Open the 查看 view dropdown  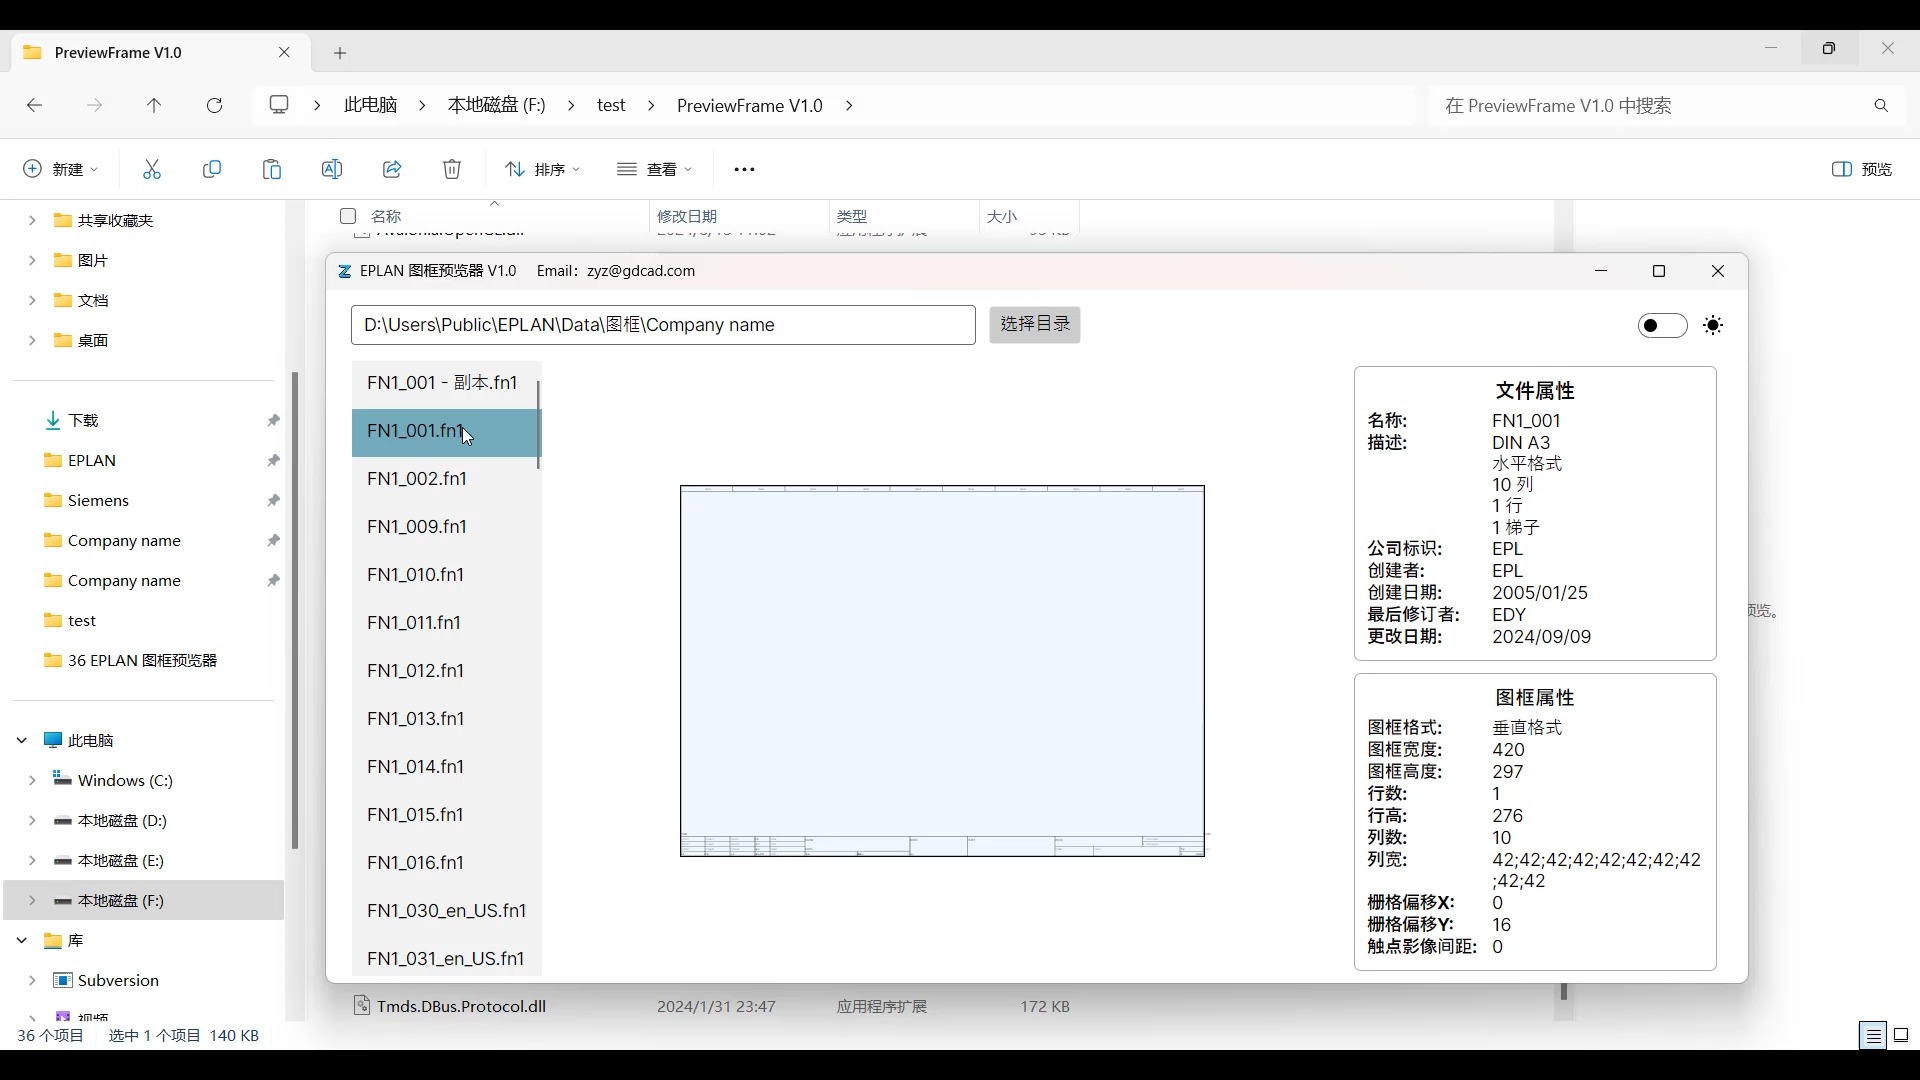(655, 170)
